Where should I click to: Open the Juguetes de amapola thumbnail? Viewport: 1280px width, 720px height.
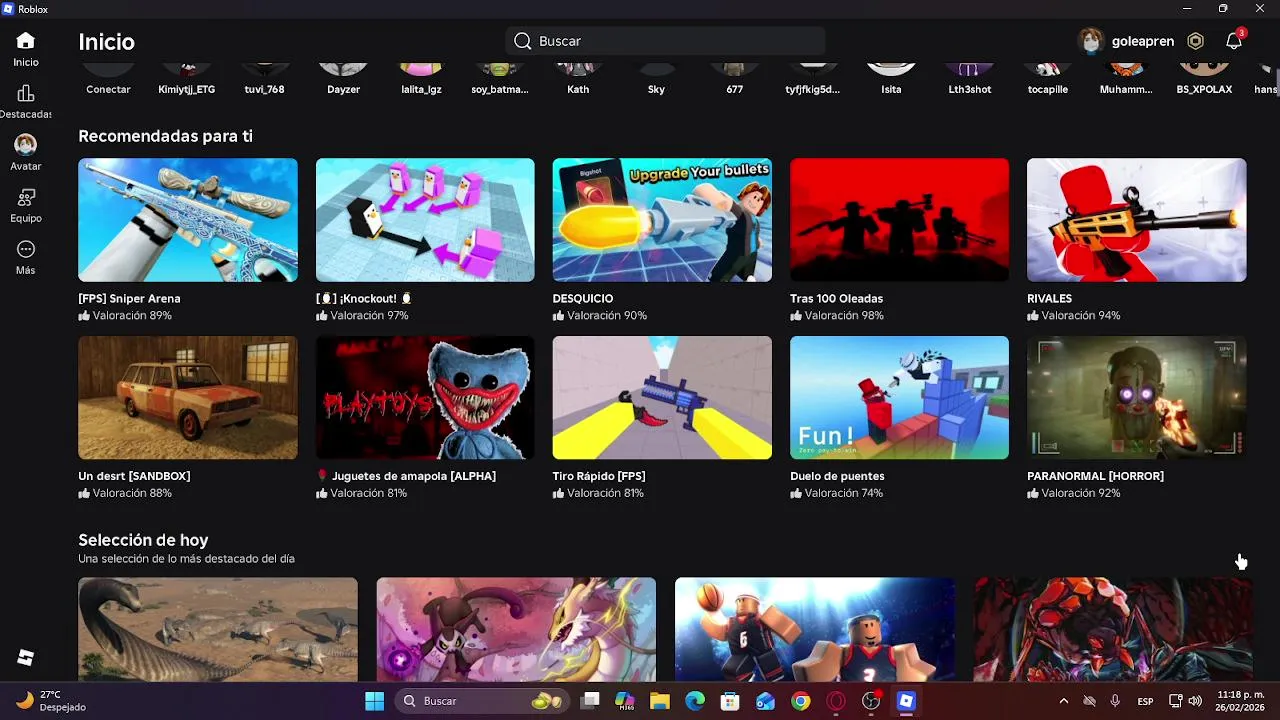(425, 398)
